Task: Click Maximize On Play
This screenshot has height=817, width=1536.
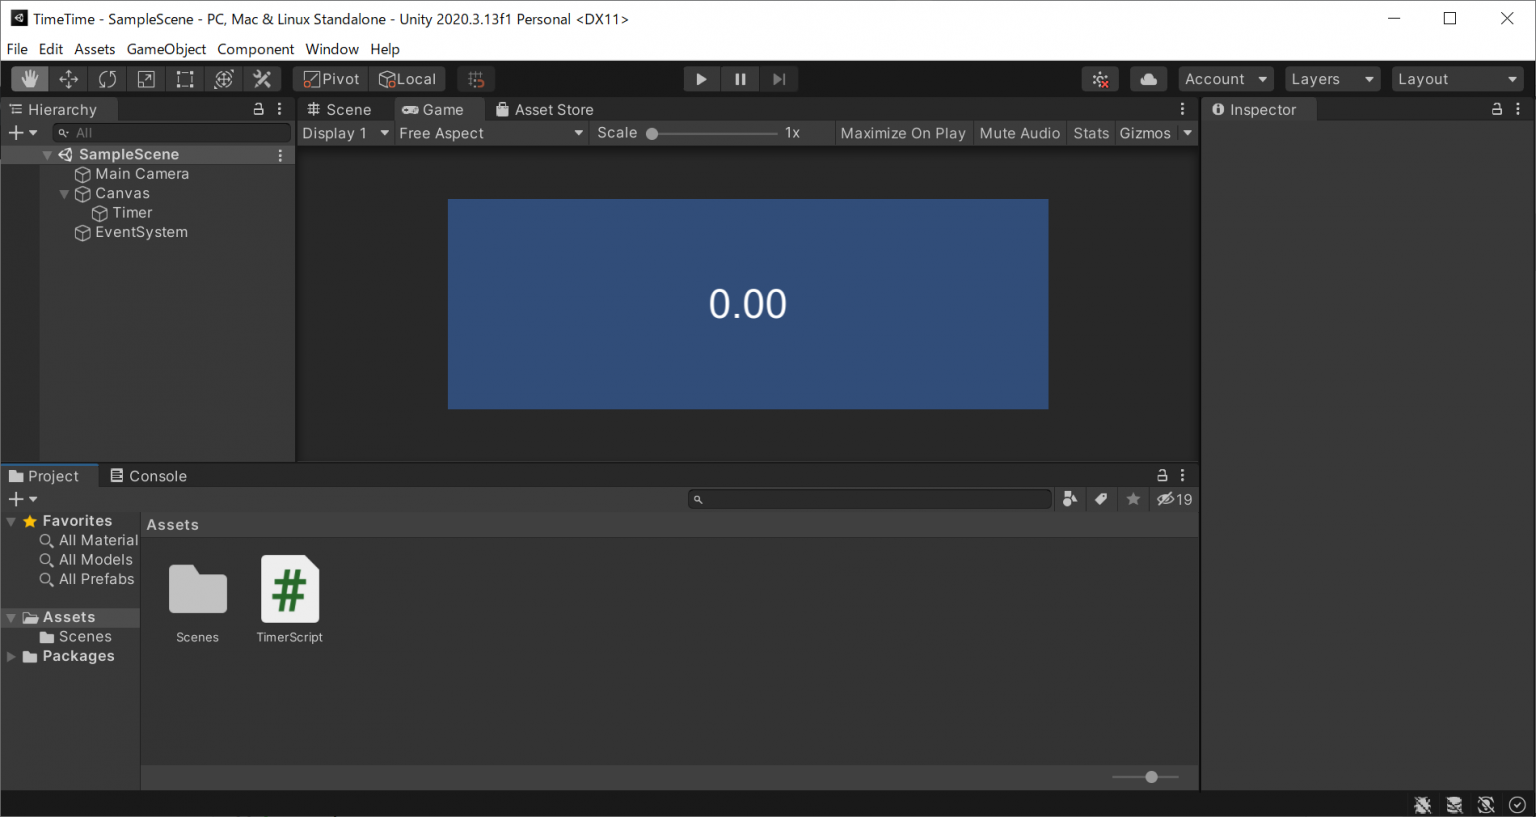Action: [903, 132]
